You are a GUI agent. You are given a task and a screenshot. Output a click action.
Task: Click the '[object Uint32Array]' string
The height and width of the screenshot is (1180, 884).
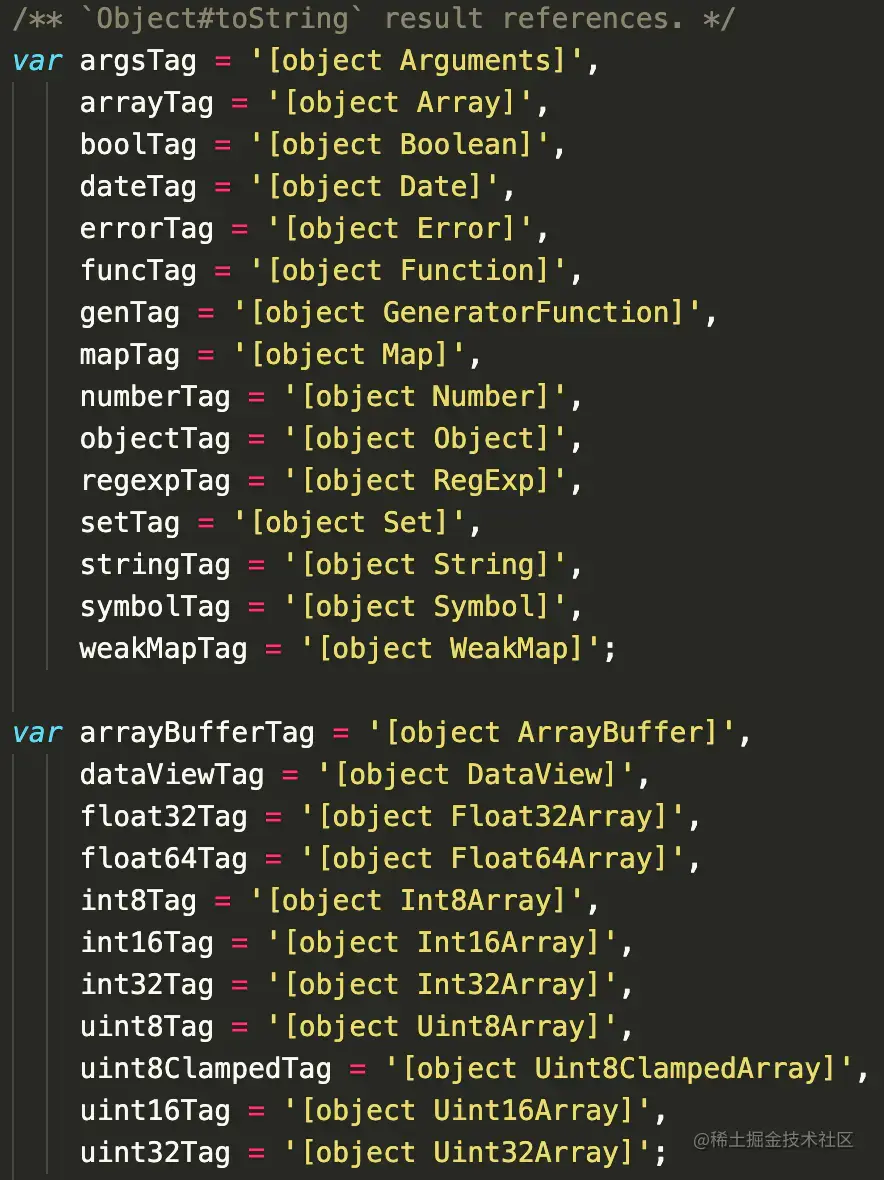point(467,1153)
